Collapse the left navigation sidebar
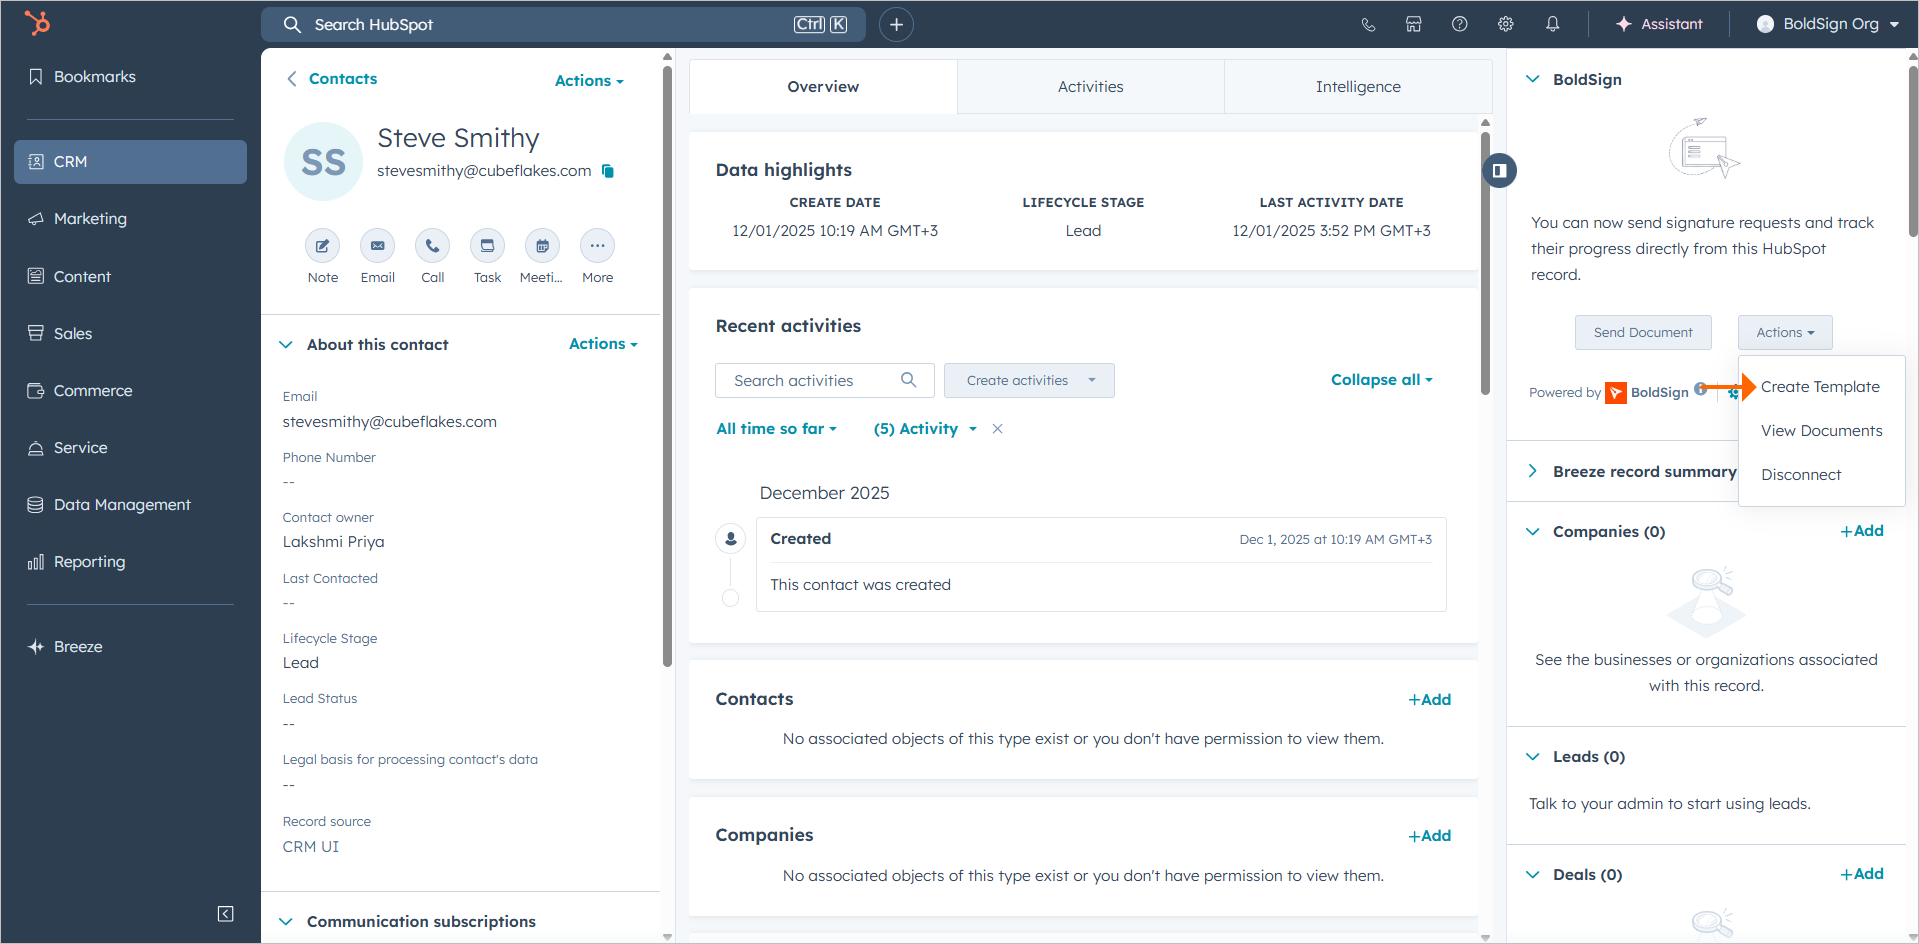The height and width of the screenshot is (944, 1919). (x=226, y=914)
